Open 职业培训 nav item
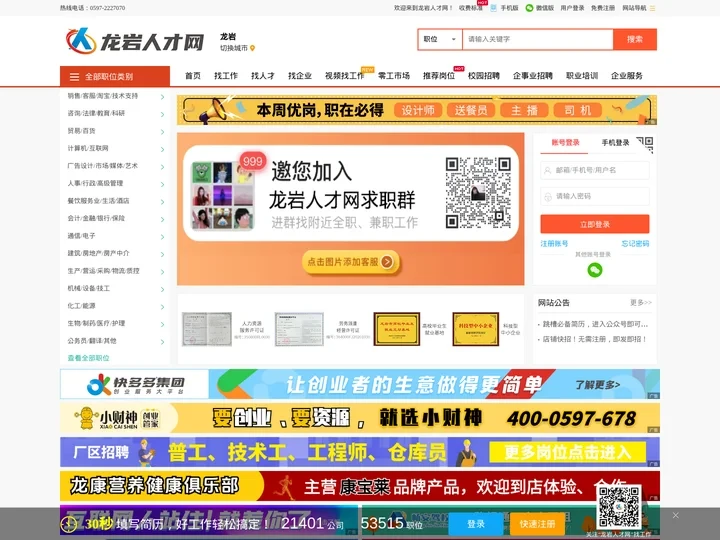Screen dimensions: 720x540 point(582,76)
